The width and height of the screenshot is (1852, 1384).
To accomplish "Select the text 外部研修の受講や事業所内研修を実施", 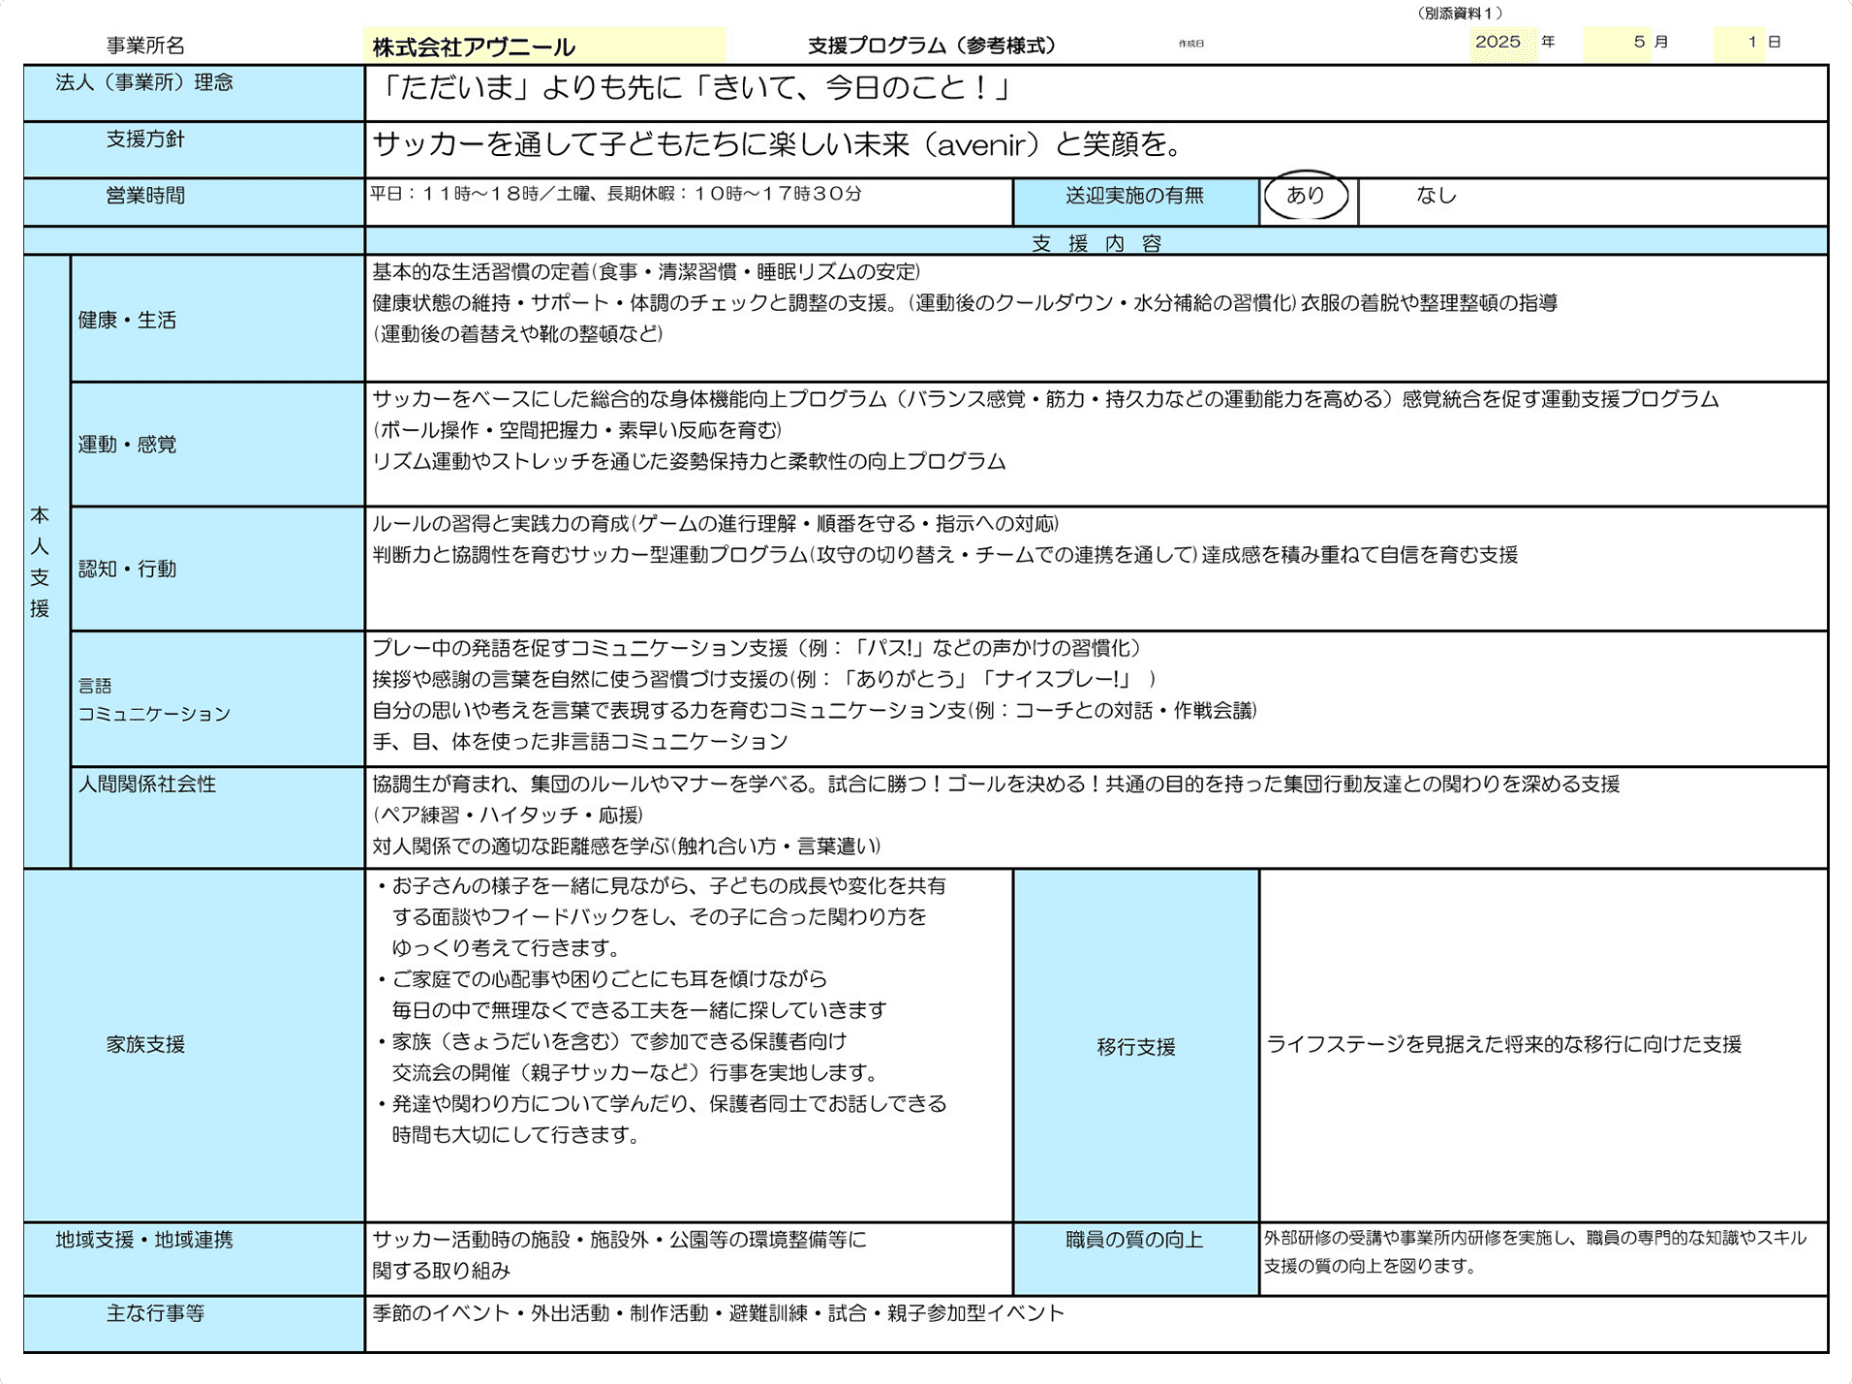I will pyautogui.click(x=1535, y=1252).
